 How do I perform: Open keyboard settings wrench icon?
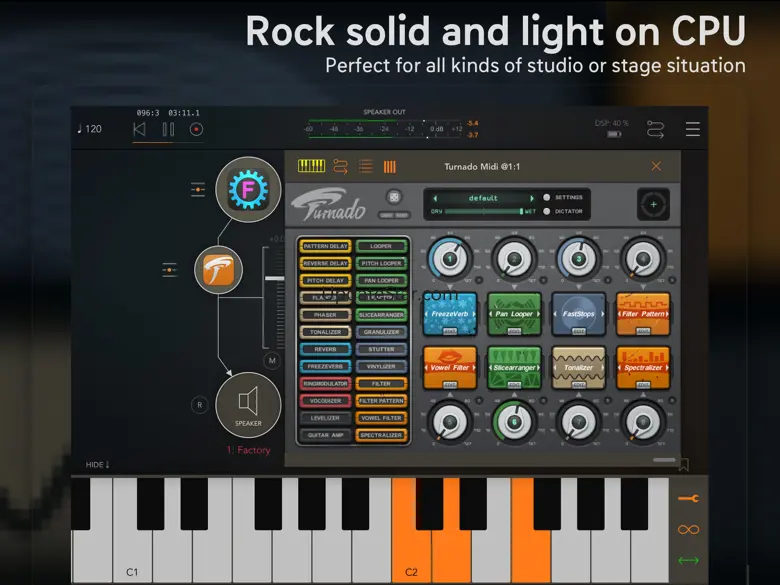click(x=688, y=498)
